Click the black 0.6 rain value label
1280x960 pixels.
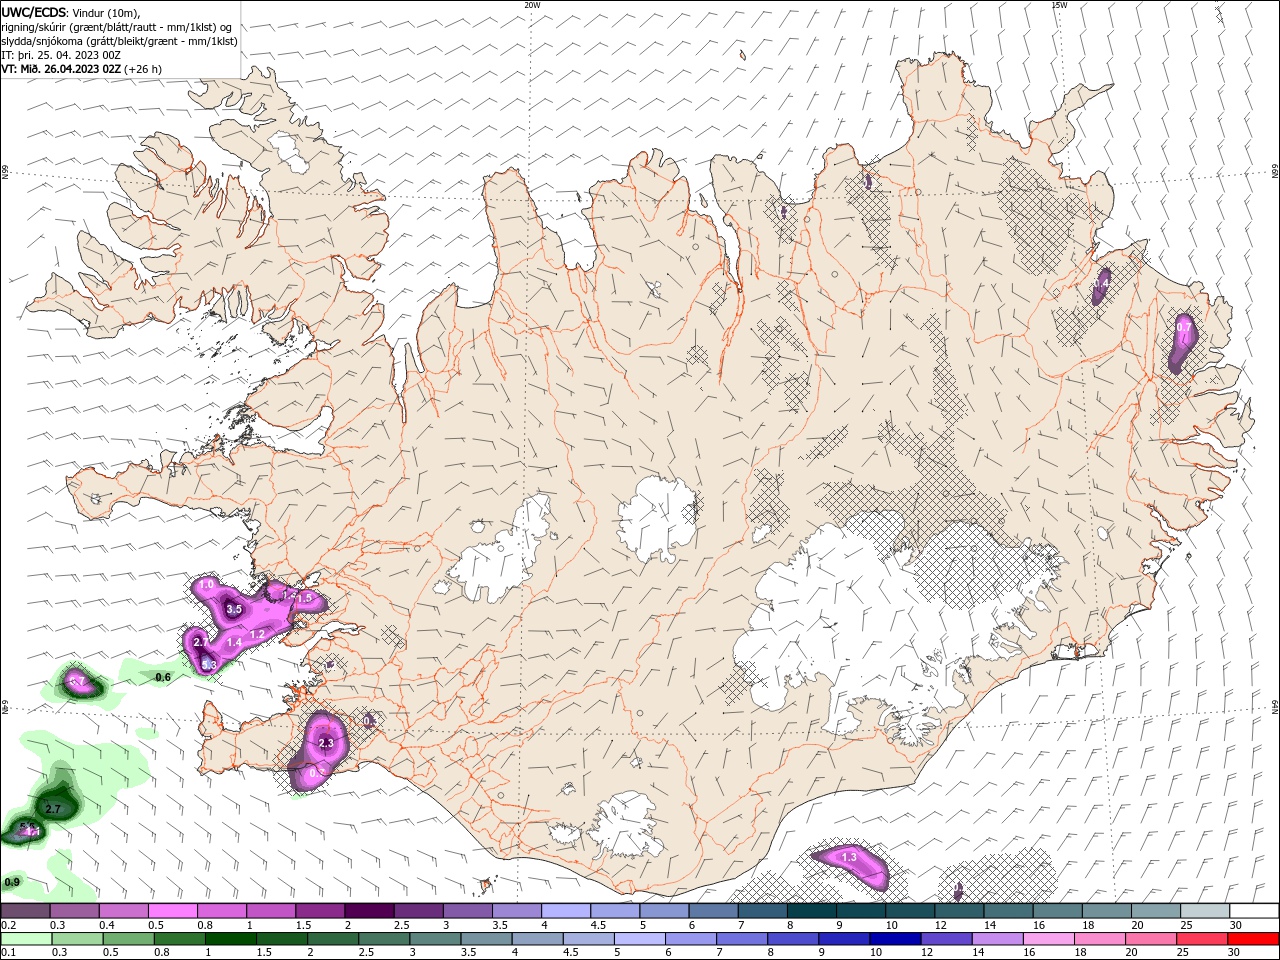click(x=163, y=677)
